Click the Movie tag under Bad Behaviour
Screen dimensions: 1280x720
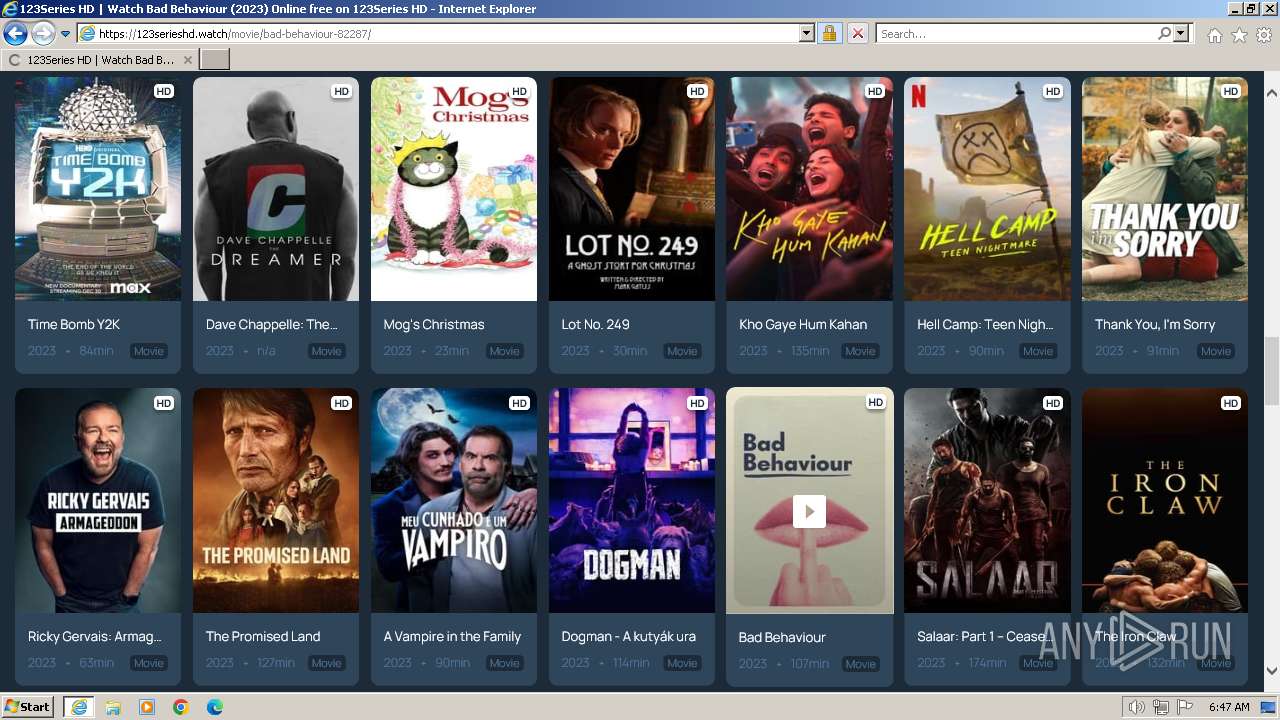pos(860,664)
